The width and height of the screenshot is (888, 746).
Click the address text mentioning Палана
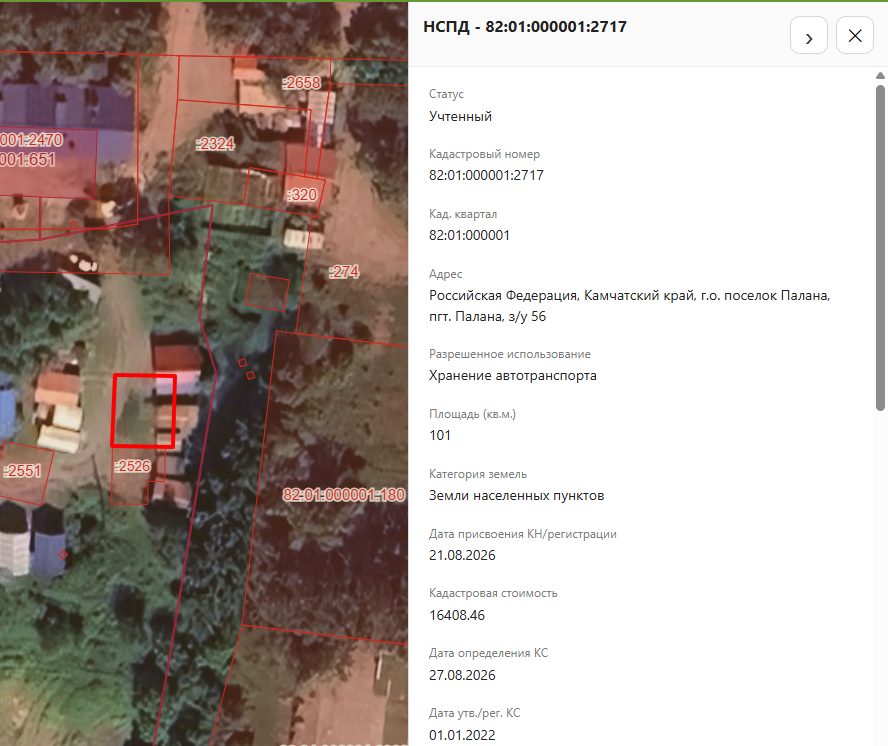[629, 306]
